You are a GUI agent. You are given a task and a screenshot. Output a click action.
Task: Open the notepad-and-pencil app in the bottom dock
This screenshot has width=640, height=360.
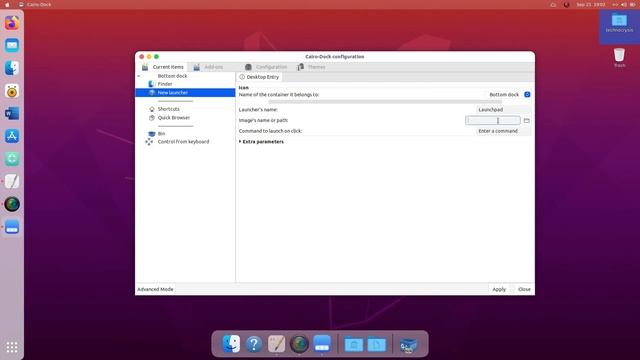click(x=276, y=344)
